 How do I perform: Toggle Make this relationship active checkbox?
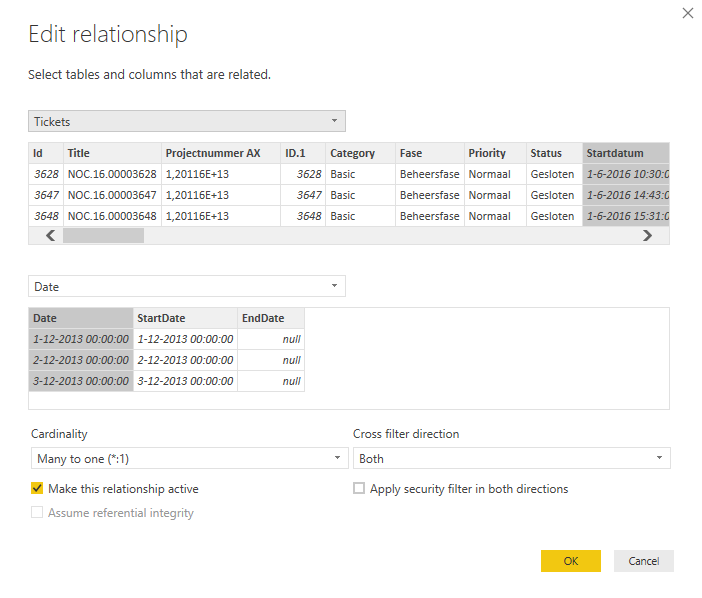37,488
